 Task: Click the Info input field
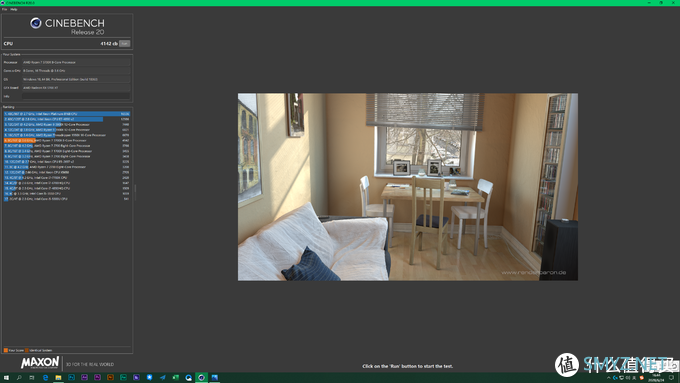tap(76, 96)
